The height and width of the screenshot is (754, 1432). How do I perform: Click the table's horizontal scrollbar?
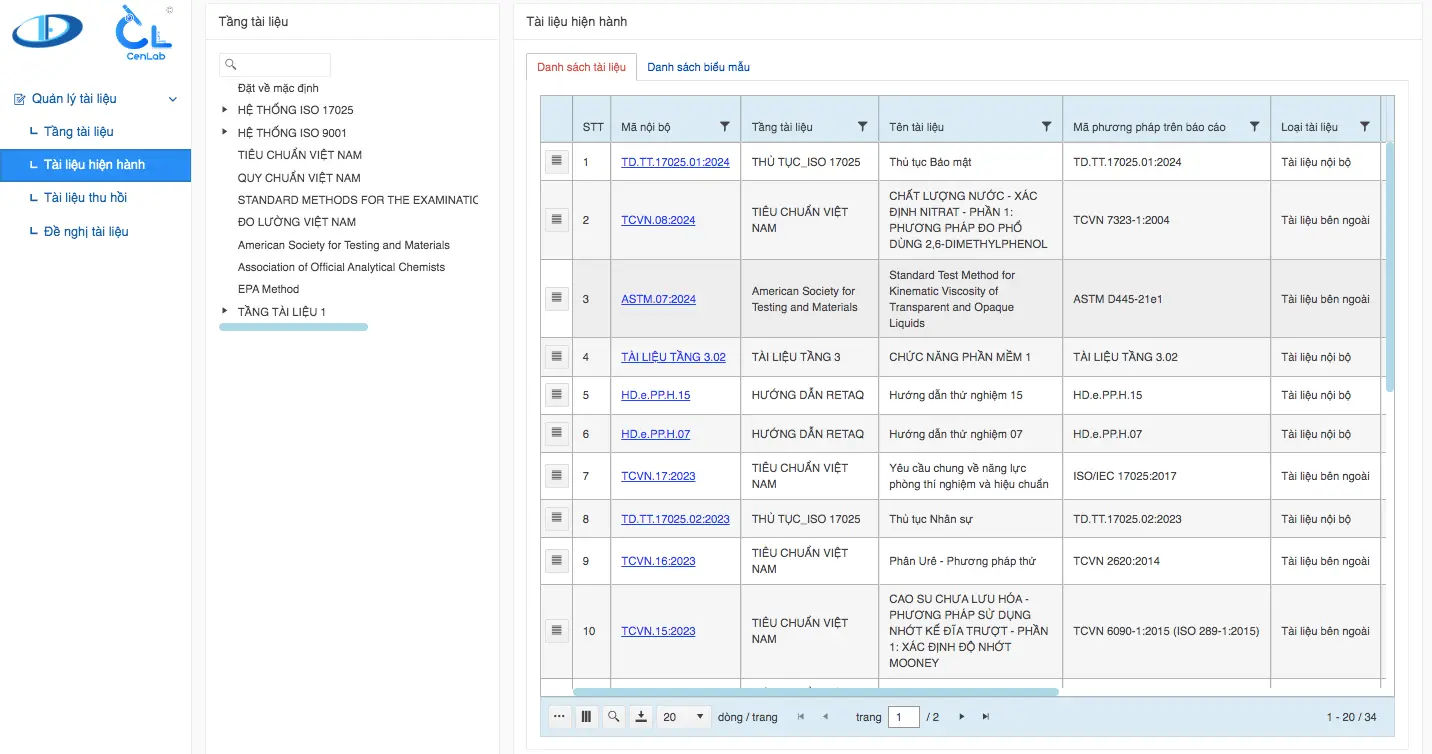click(x=815, y=691)
